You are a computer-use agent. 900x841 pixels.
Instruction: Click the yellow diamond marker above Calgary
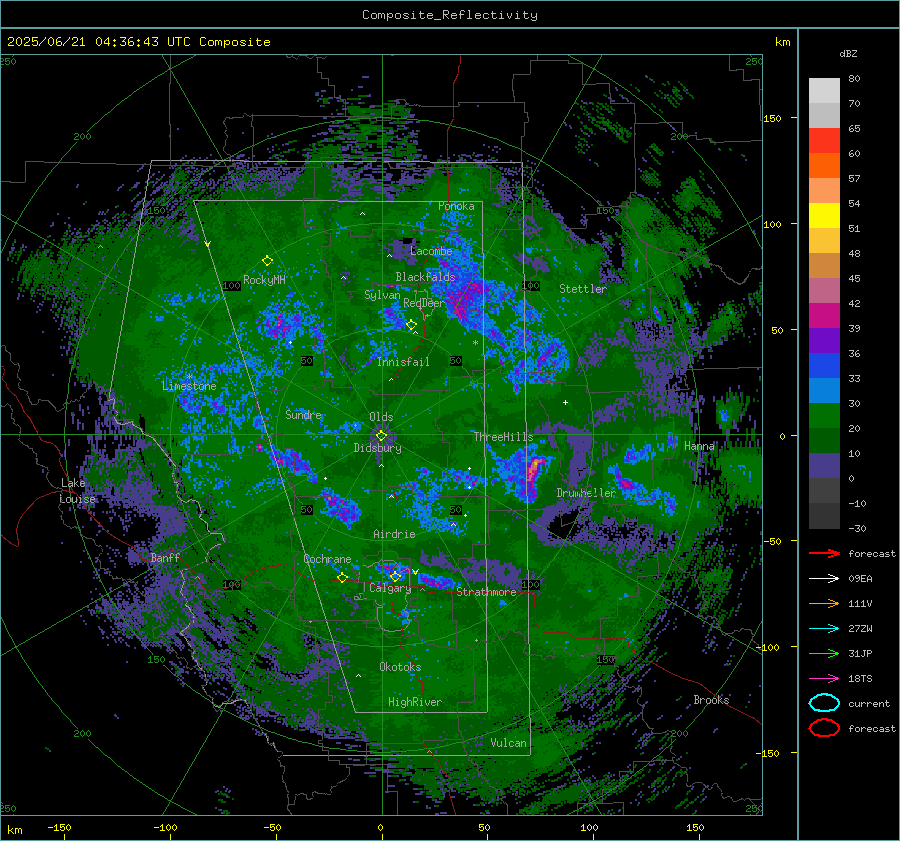pos(395,576)
